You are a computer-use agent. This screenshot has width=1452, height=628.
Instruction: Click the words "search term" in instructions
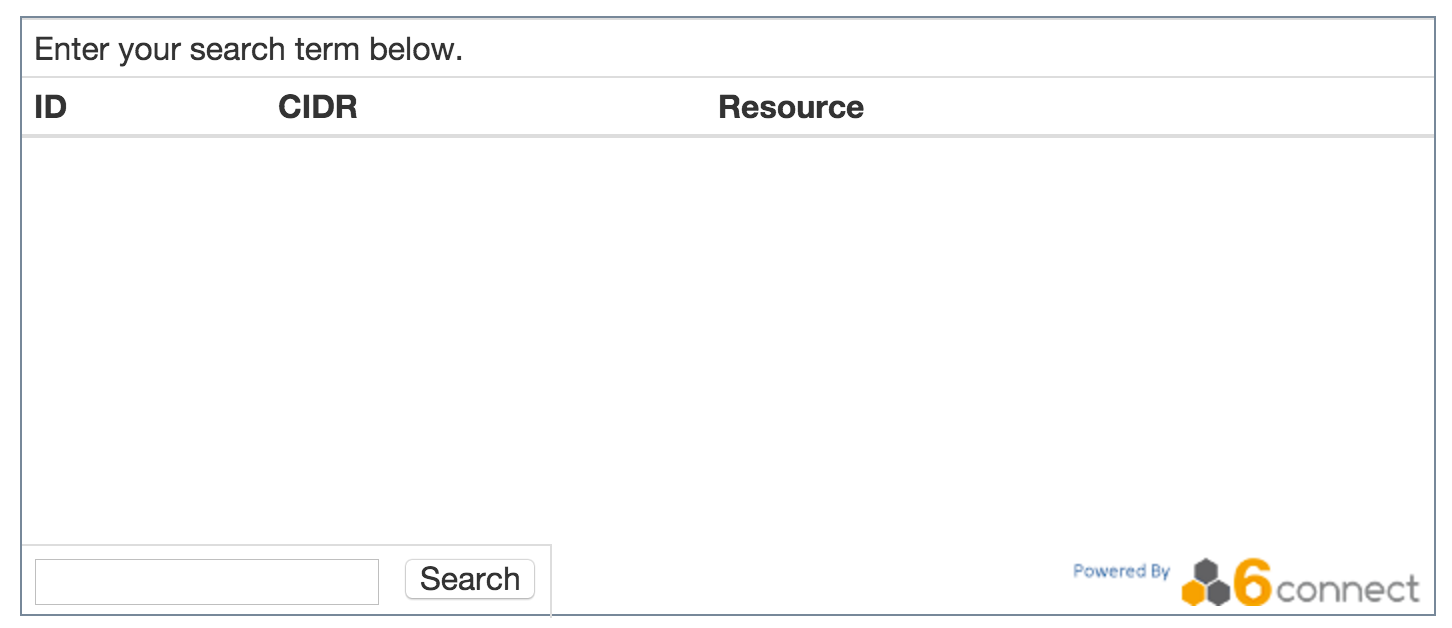(x=249, y=49)
